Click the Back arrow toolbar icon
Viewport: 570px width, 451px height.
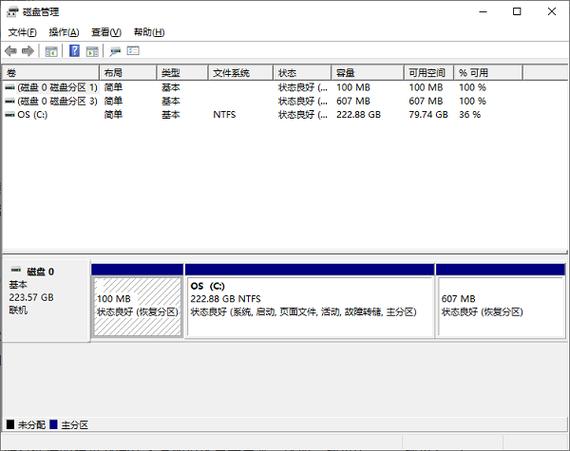click(11, 51)
